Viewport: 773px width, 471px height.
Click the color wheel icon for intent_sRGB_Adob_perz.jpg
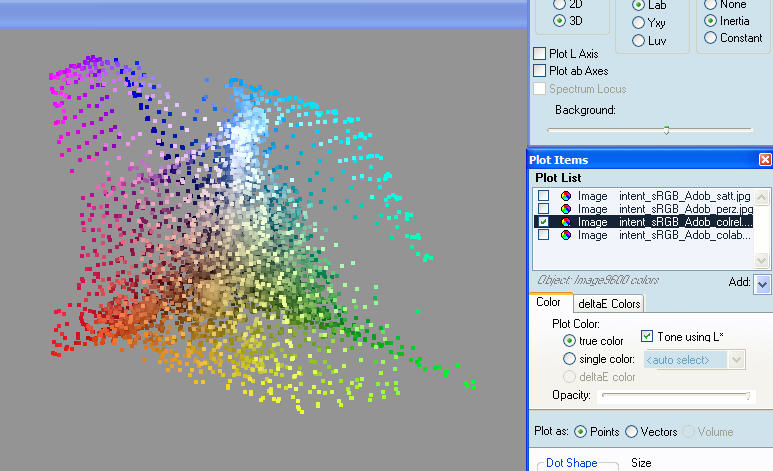tap(566, 209)
